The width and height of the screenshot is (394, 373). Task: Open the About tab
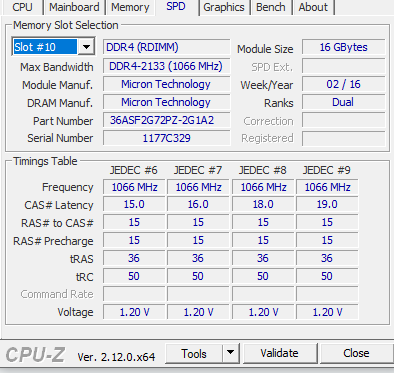[x=313, y=7]
